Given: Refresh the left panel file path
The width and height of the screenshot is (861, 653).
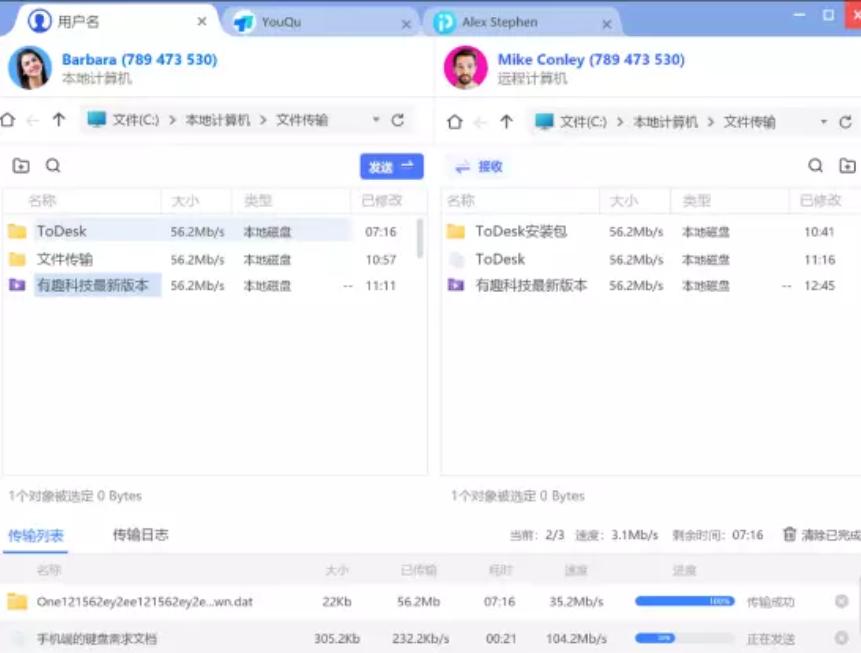Looking at the screenshot, I should click(398, 119).
